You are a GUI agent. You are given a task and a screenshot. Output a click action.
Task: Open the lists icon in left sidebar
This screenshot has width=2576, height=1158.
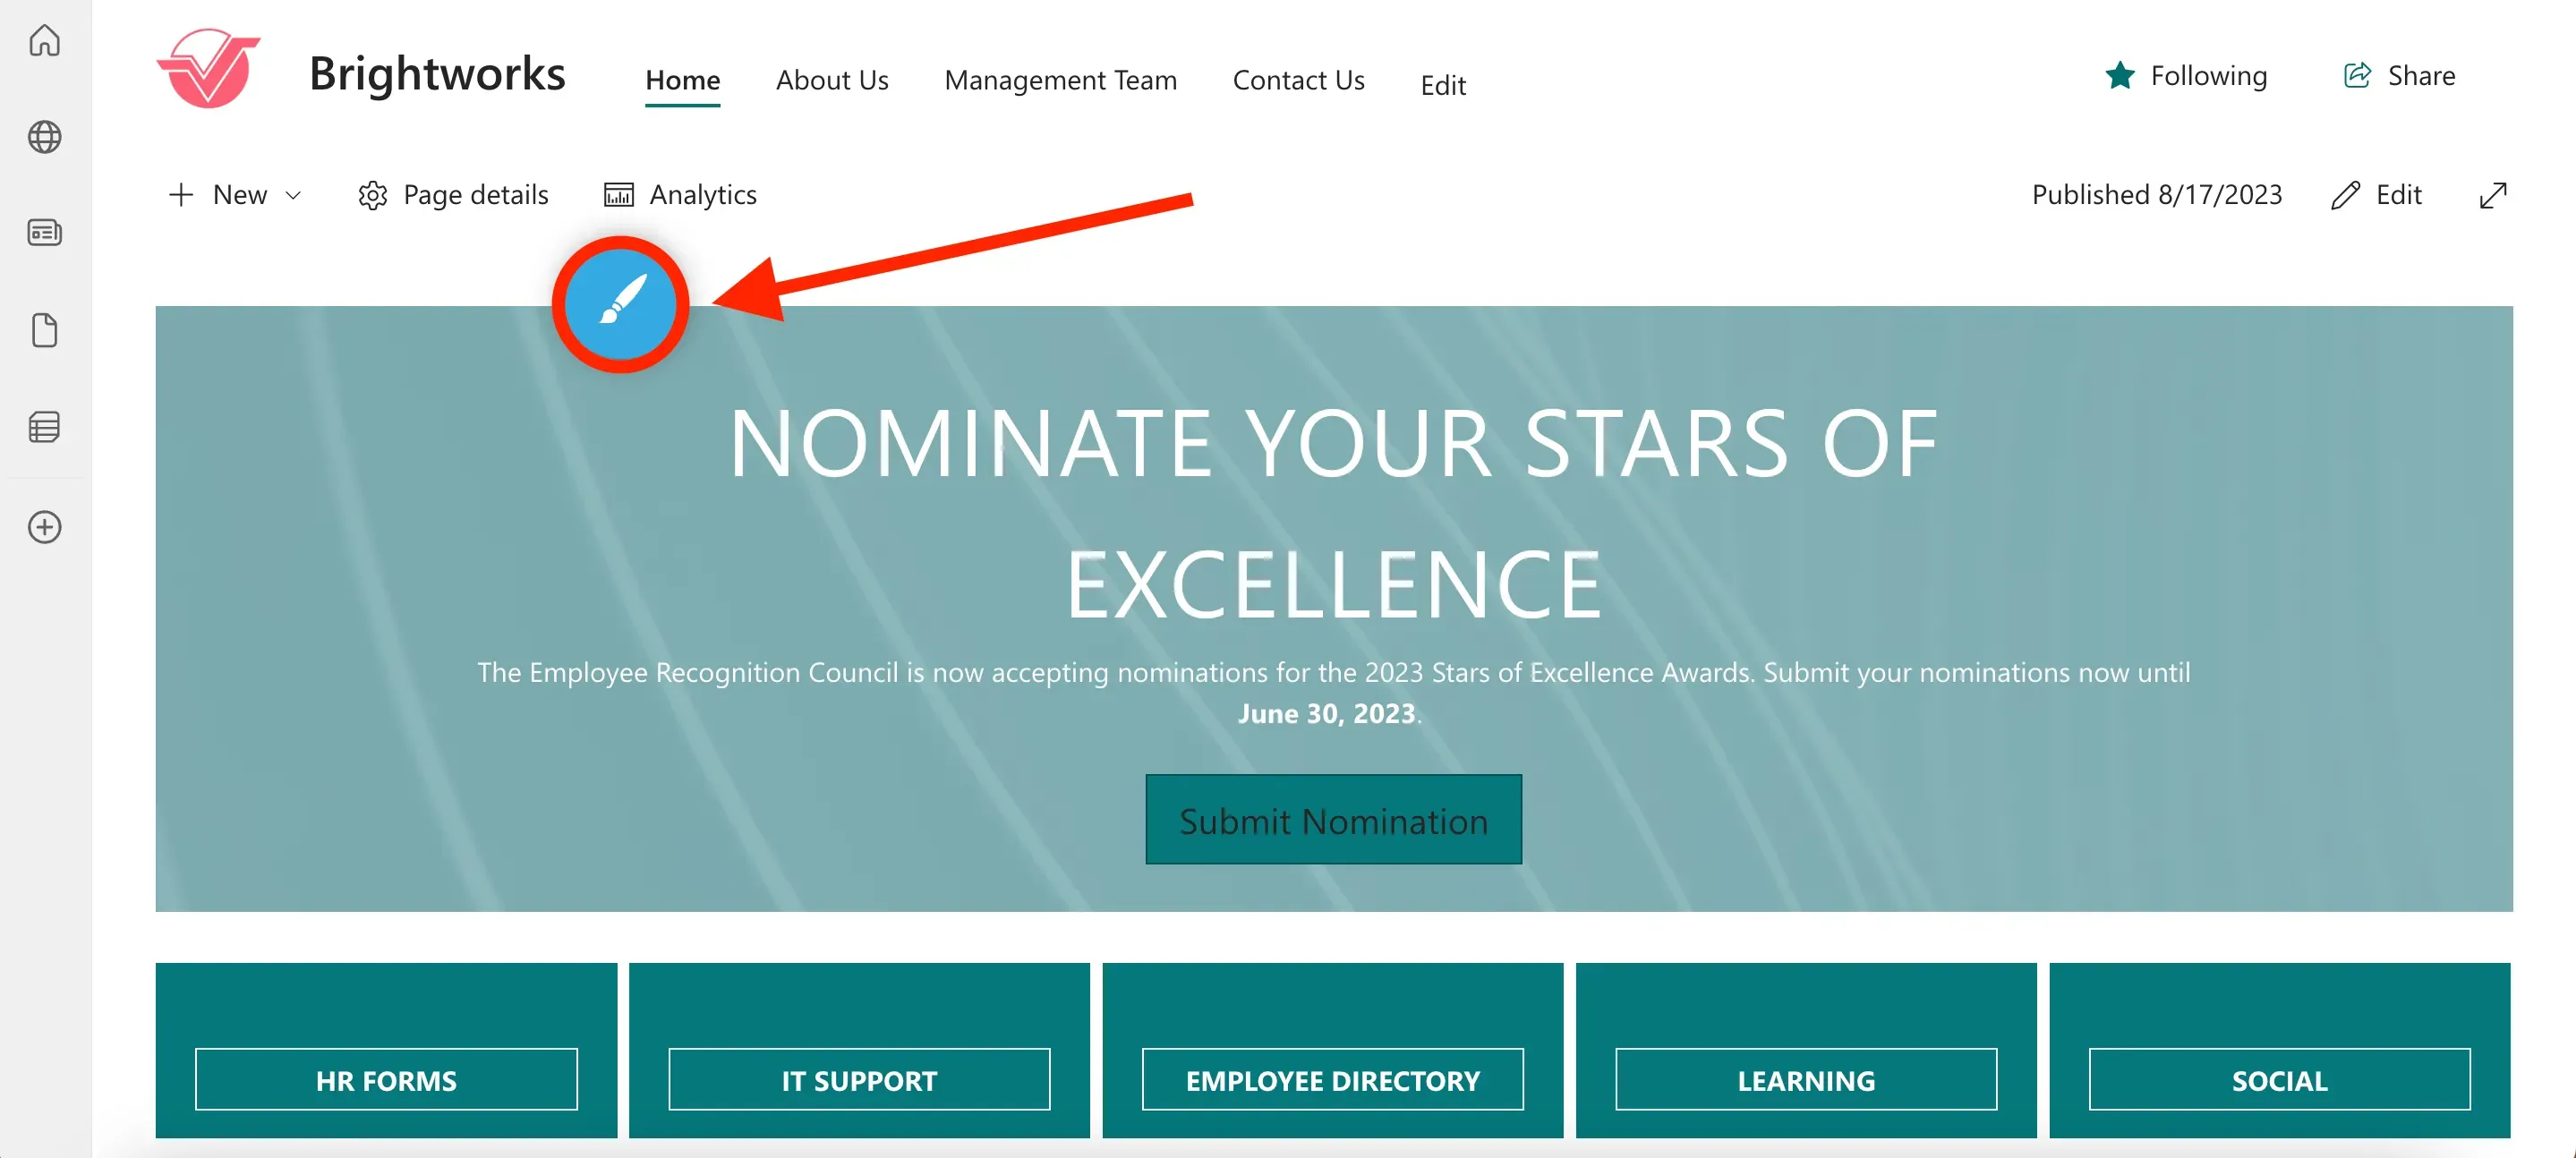point(44,427)
